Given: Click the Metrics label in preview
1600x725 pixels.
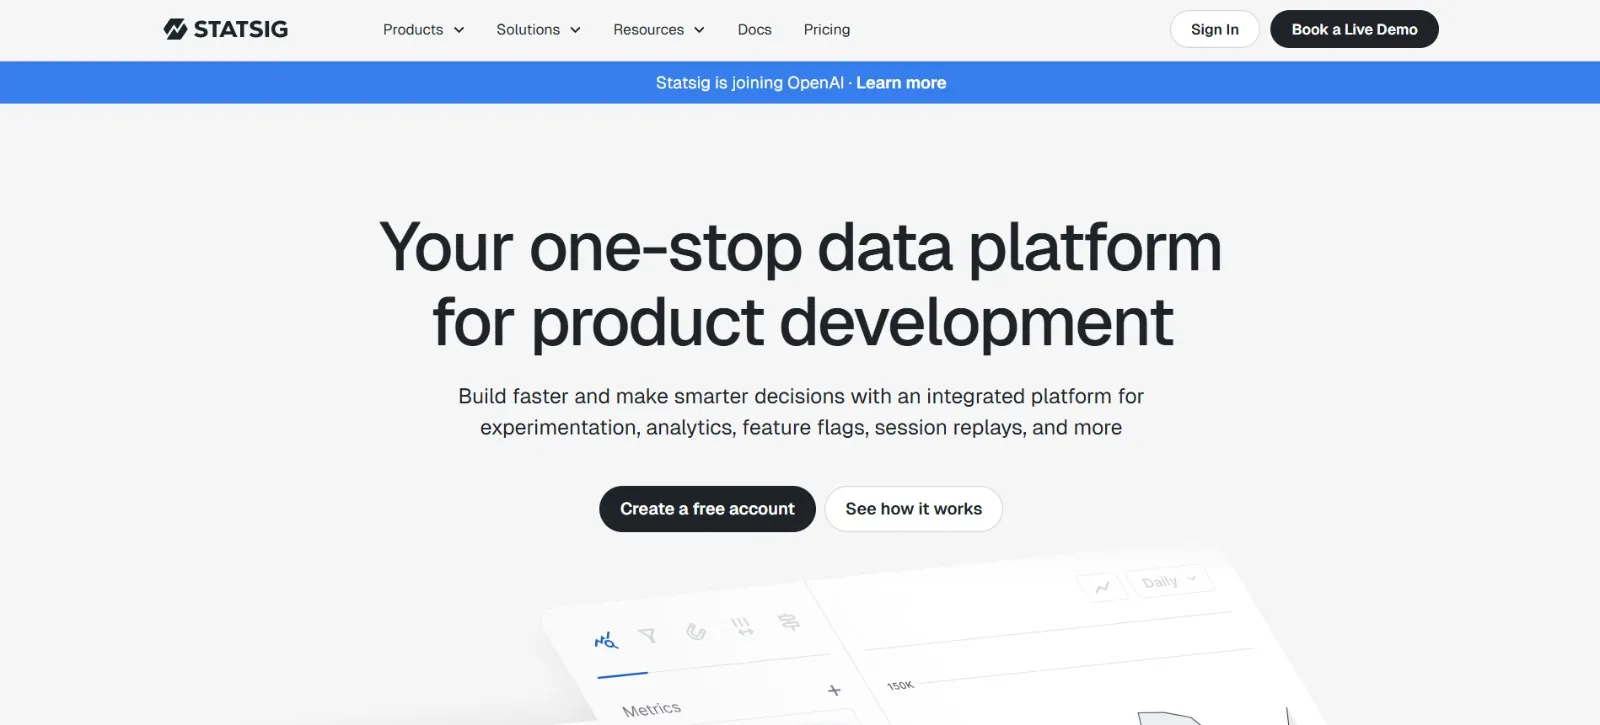Looking at the screenshot, I should (x=651, y=709).
